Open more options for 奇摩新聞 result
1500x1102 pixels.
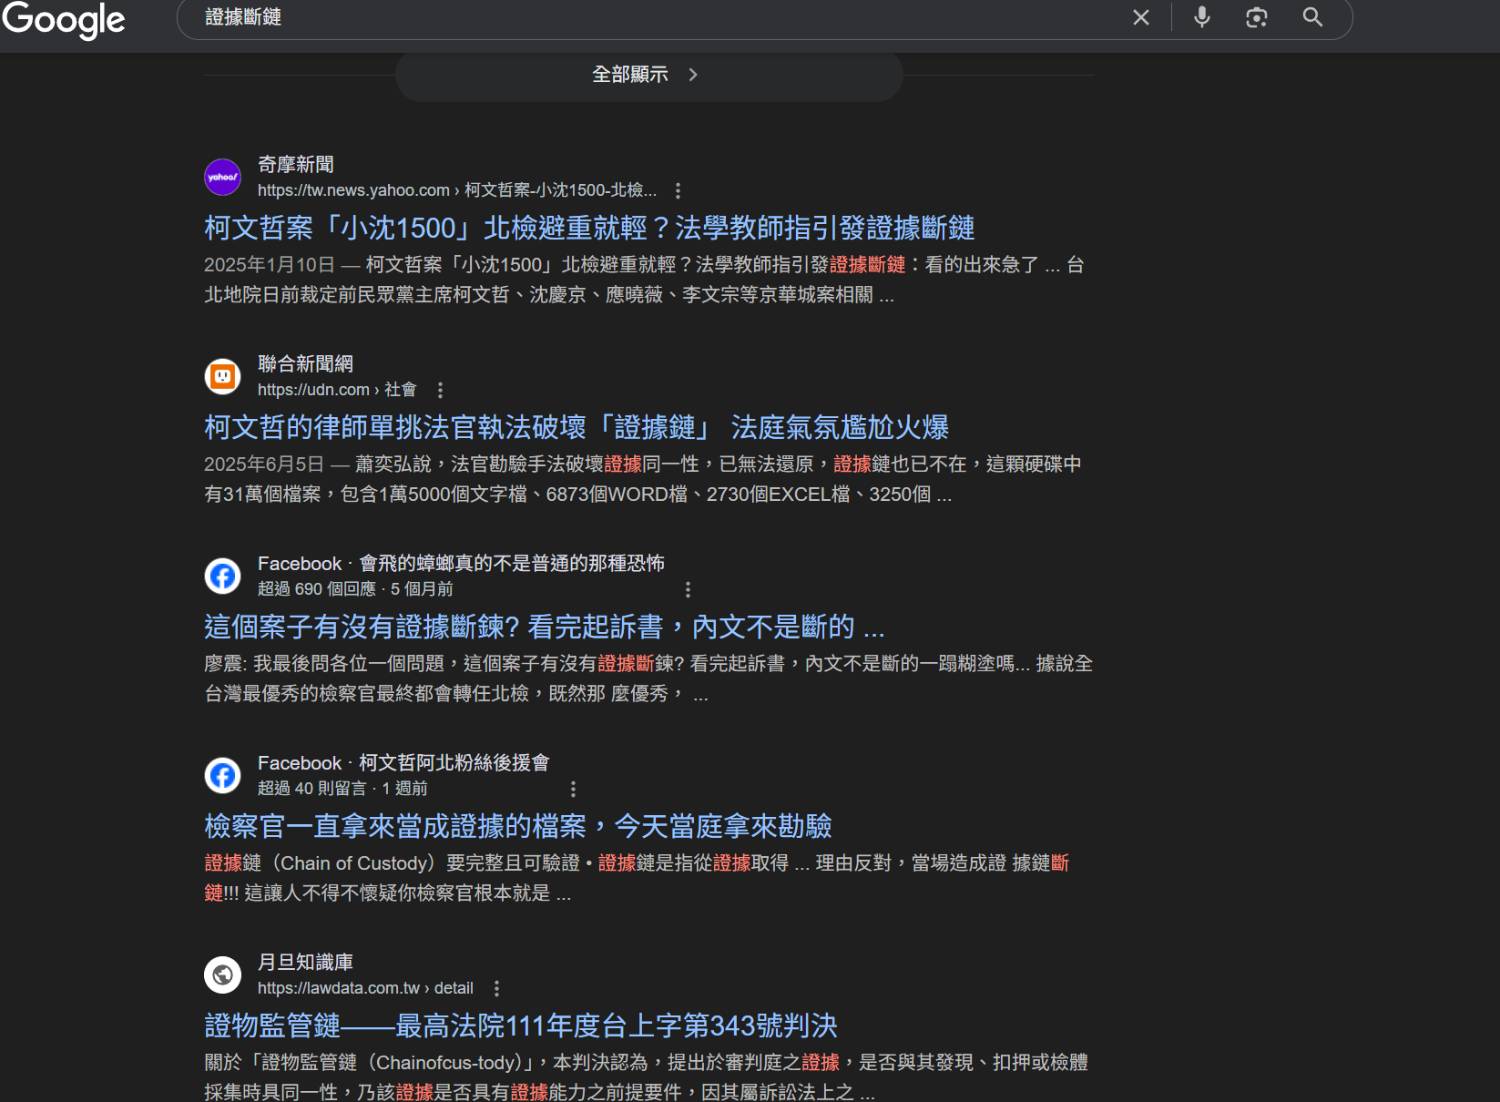[x=678, y=190]
